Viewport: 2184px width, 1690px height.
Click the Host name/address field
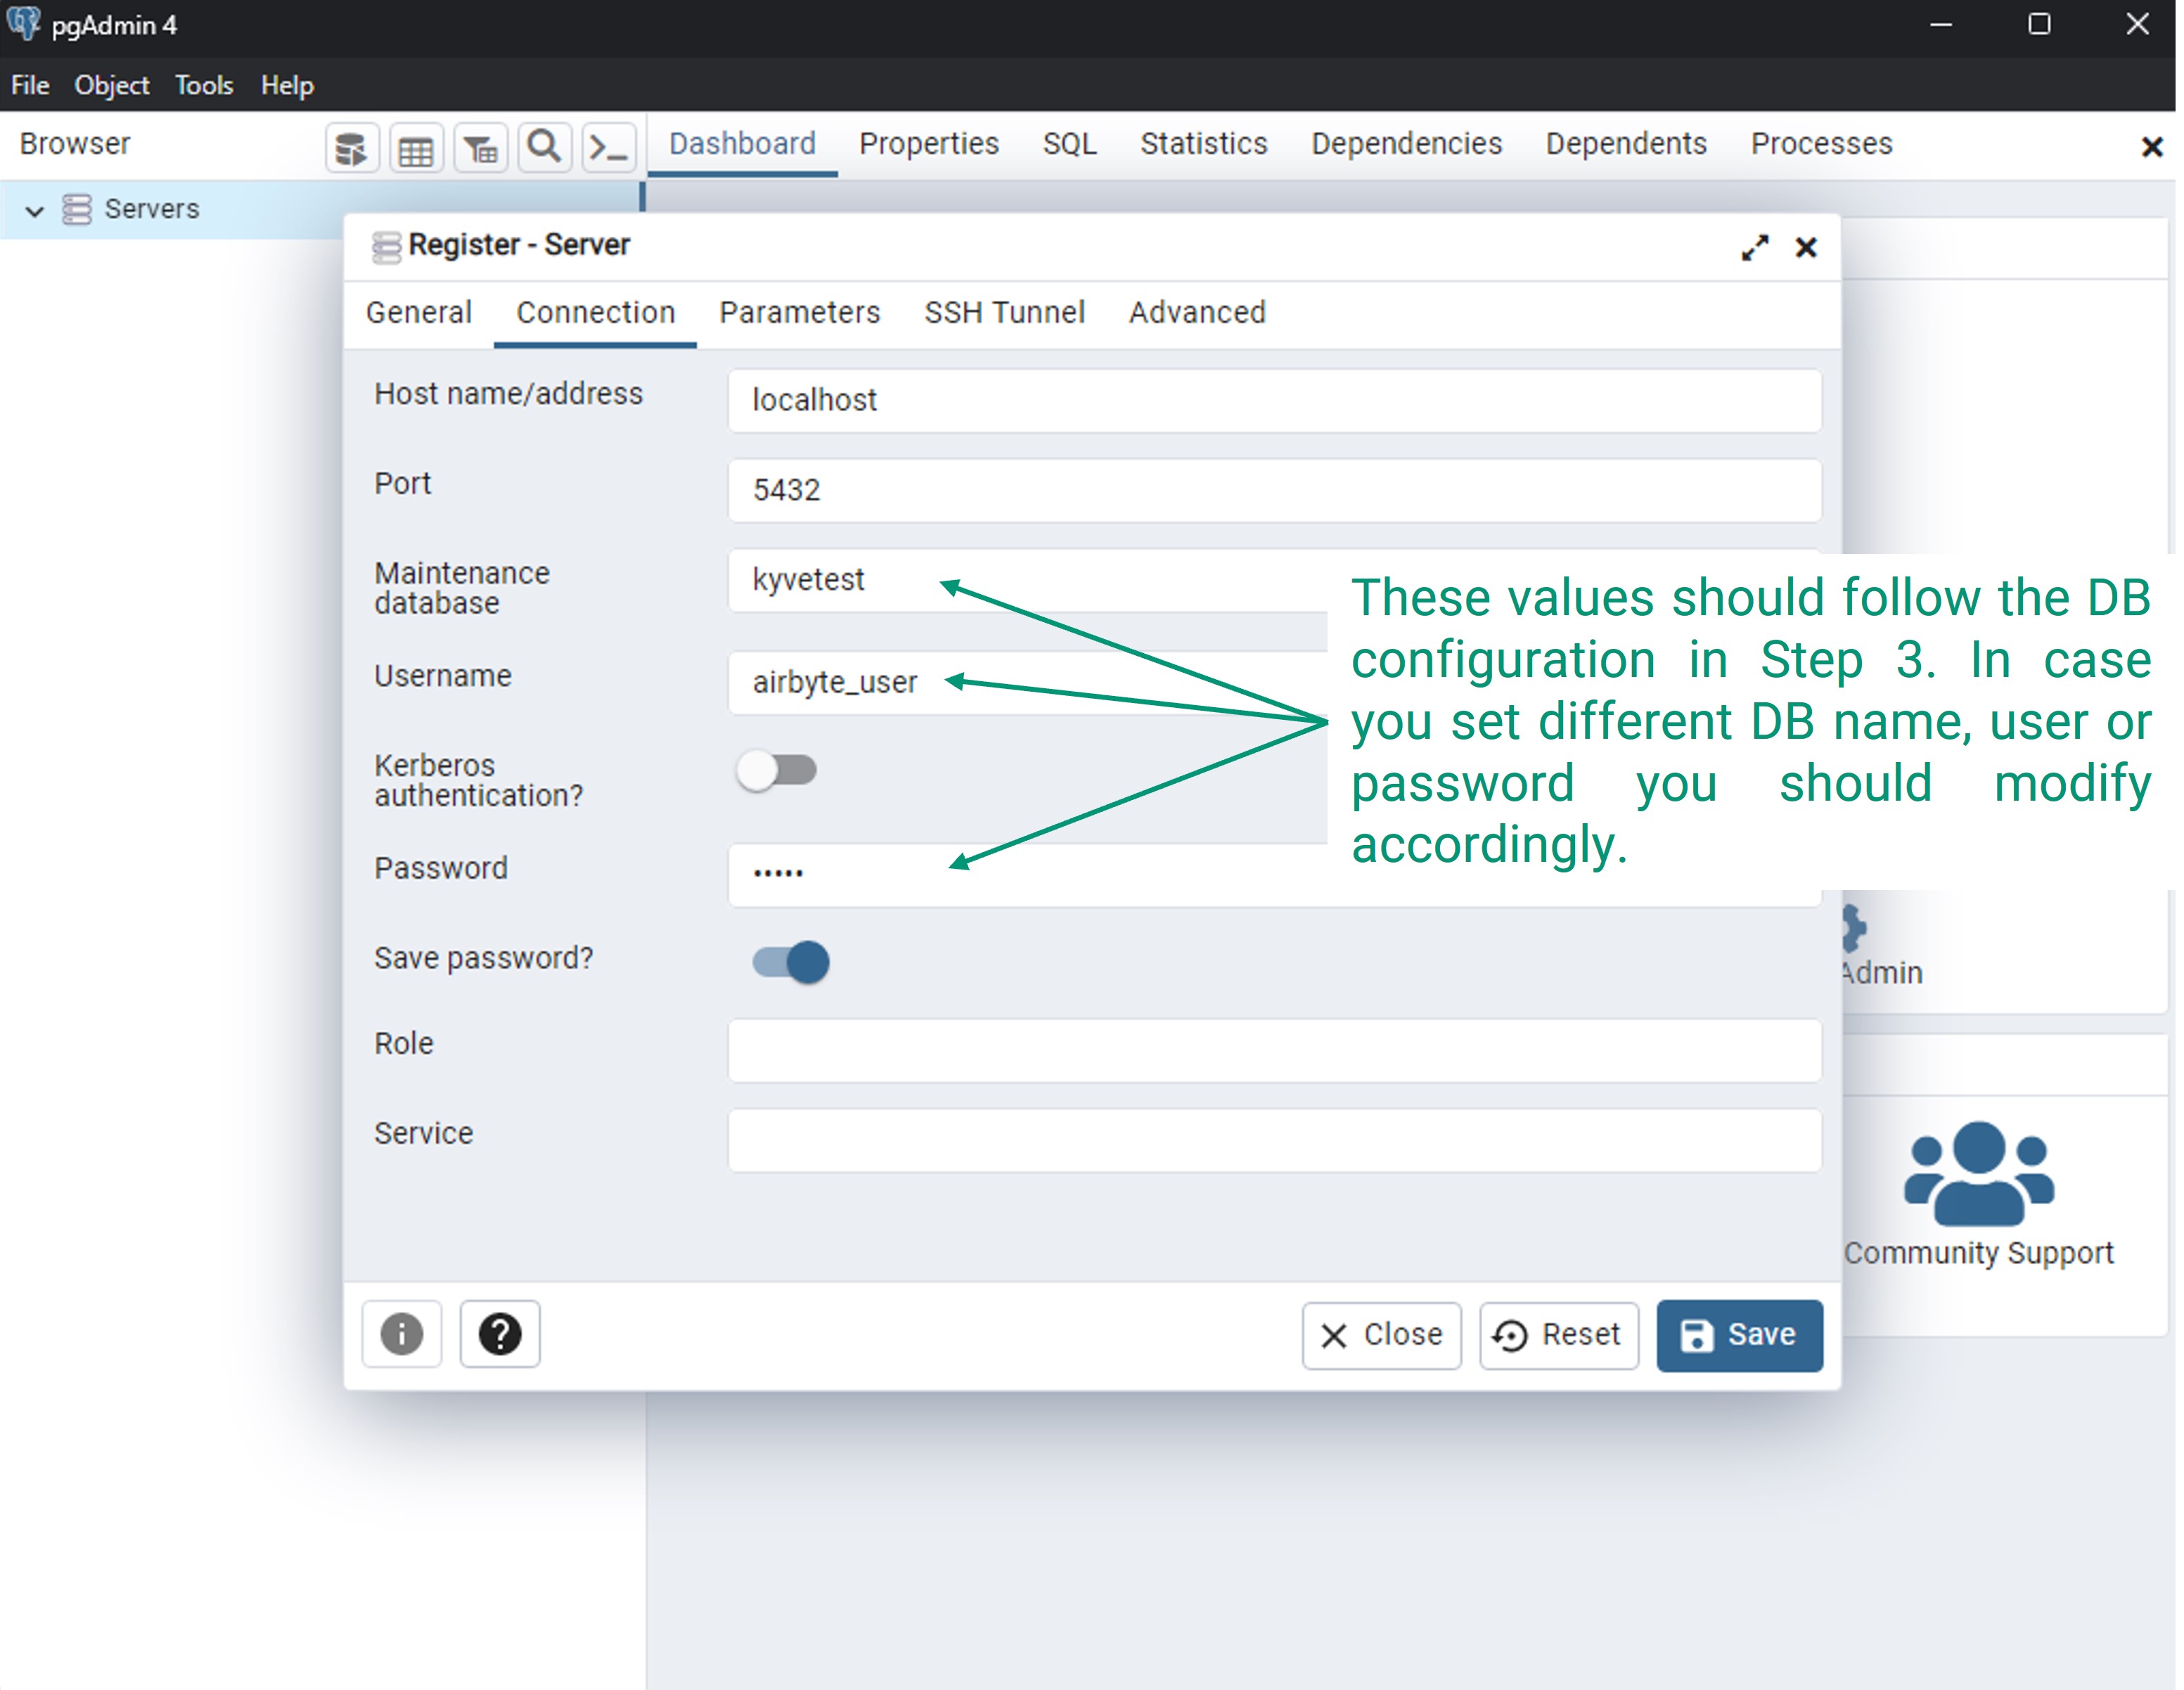[1274, 401]
